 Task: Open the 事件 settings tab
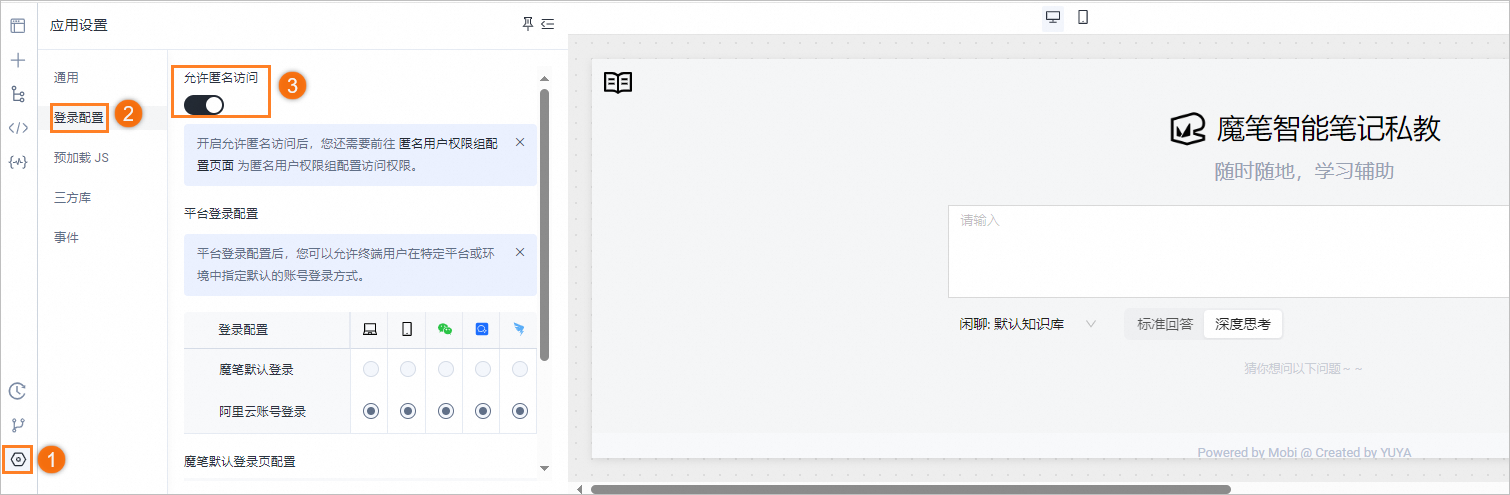point(66,238)
